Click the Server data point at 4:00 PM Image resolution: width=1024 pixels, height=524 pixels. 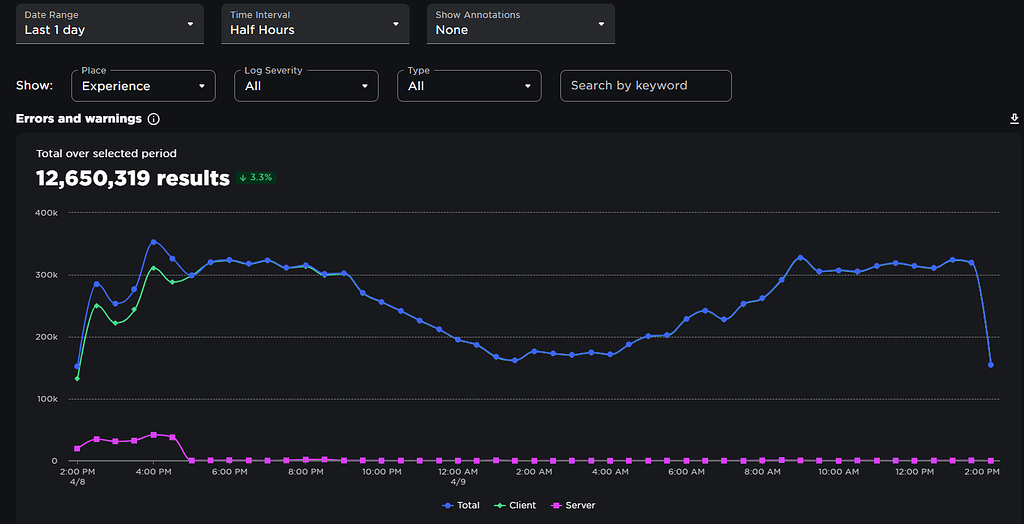click(x=153, y=435)
